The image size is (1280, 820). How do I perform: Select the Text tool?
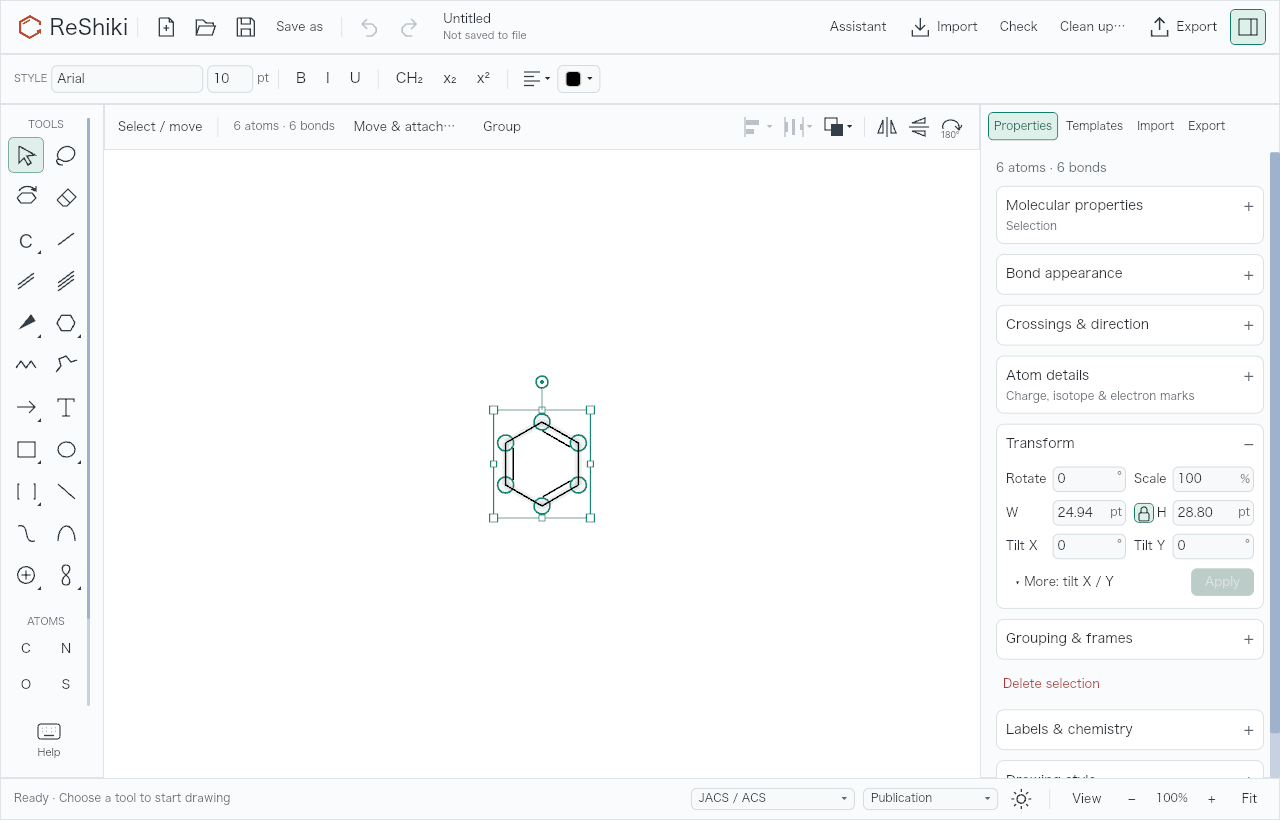(66, 407)
